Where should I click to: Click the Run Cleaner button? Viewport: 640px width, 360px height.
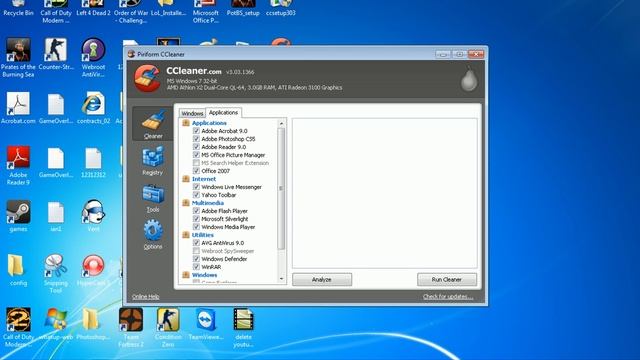click(447, 280)
